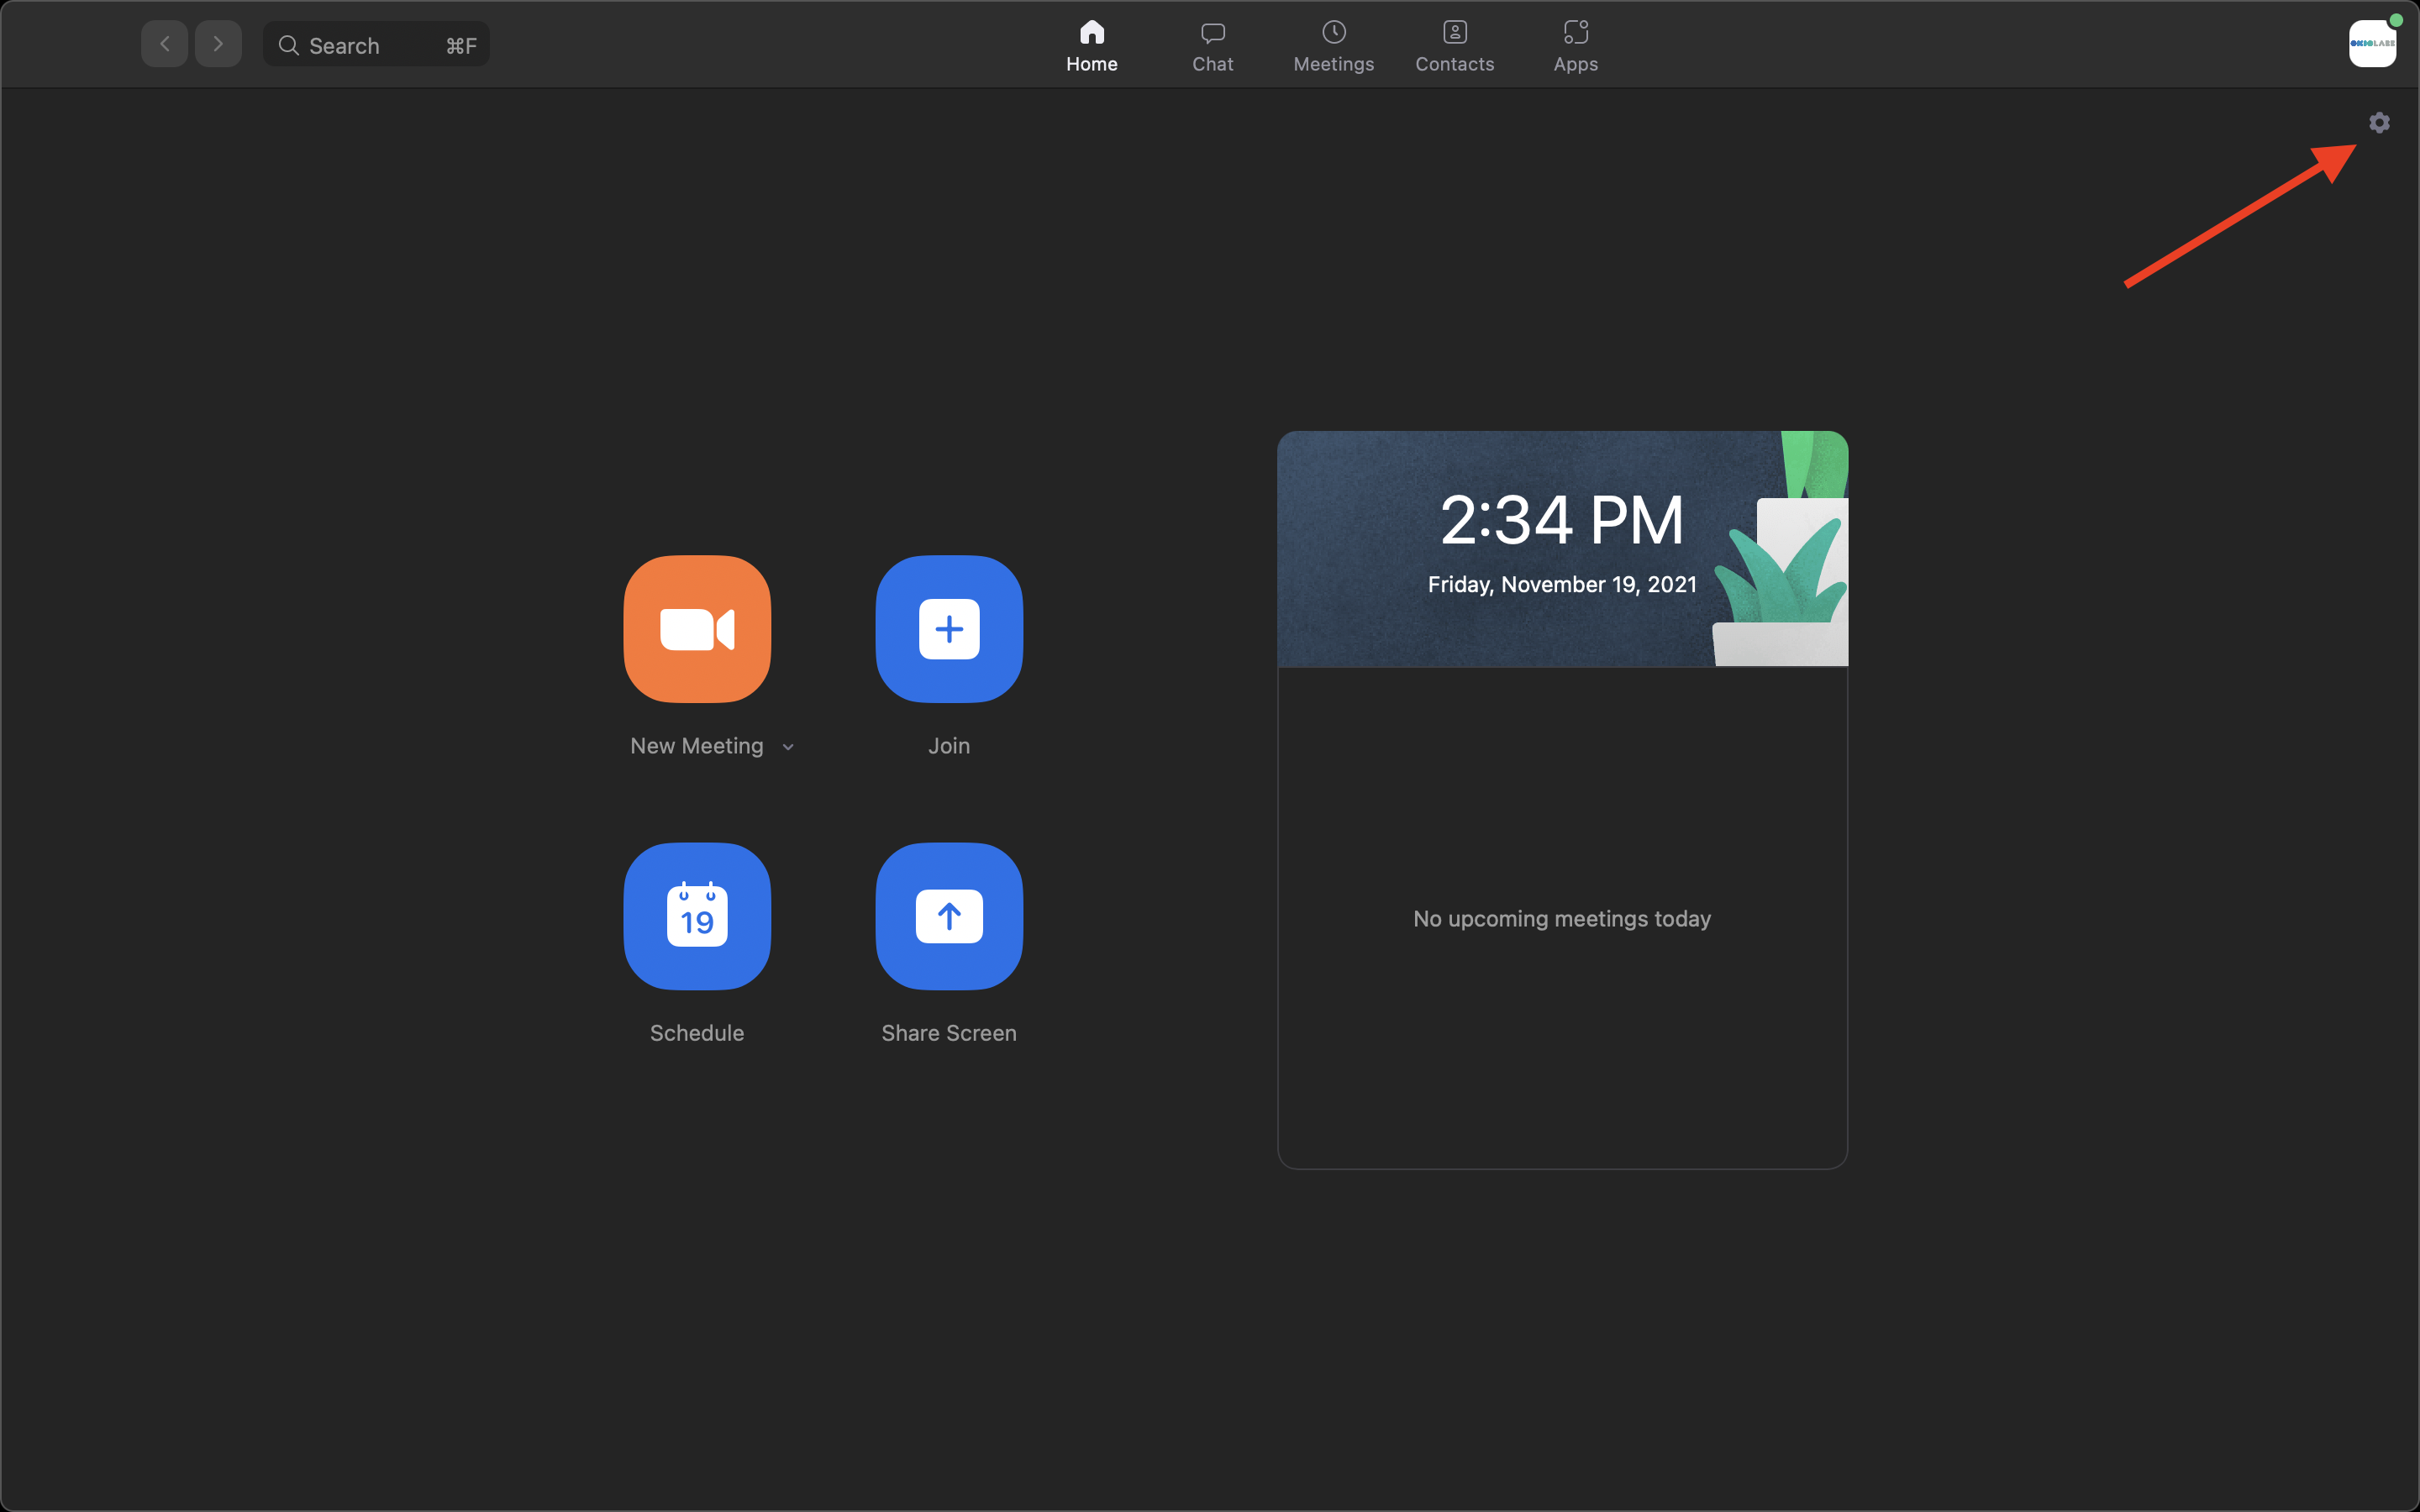Launch Share Screen with the up-arrow icon
Screen dimensions: 2420x1512
coord(949,916)
